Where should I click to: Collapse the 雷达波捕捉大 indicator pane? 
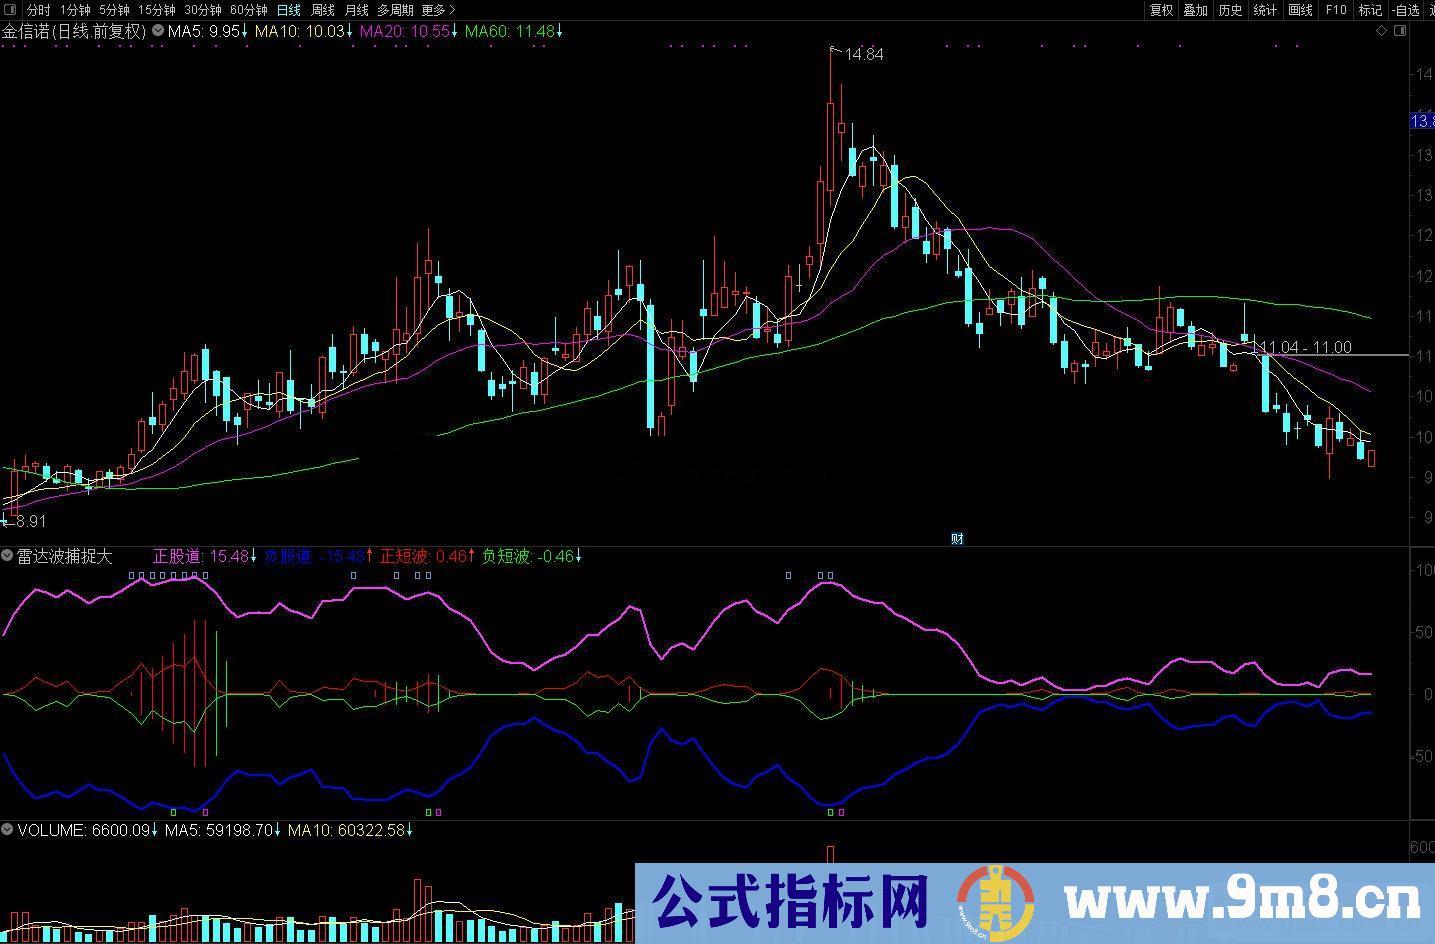[x=7, y=557]
